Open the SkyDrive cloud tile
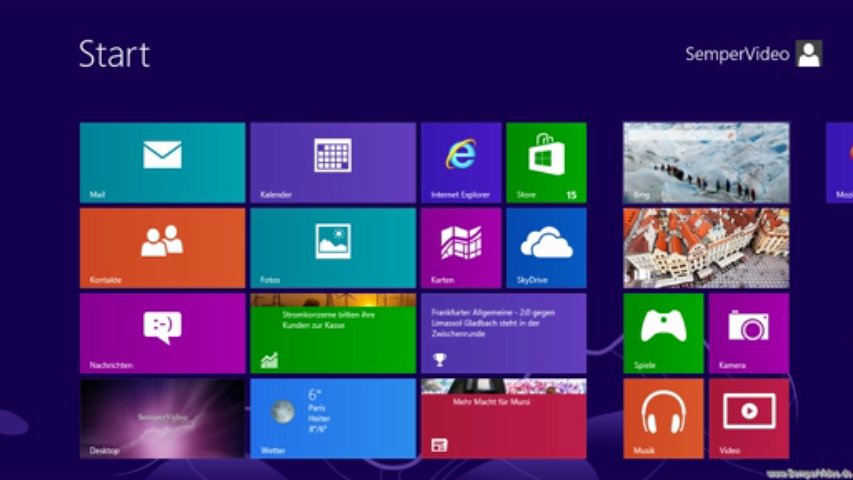 click(546, 247)
